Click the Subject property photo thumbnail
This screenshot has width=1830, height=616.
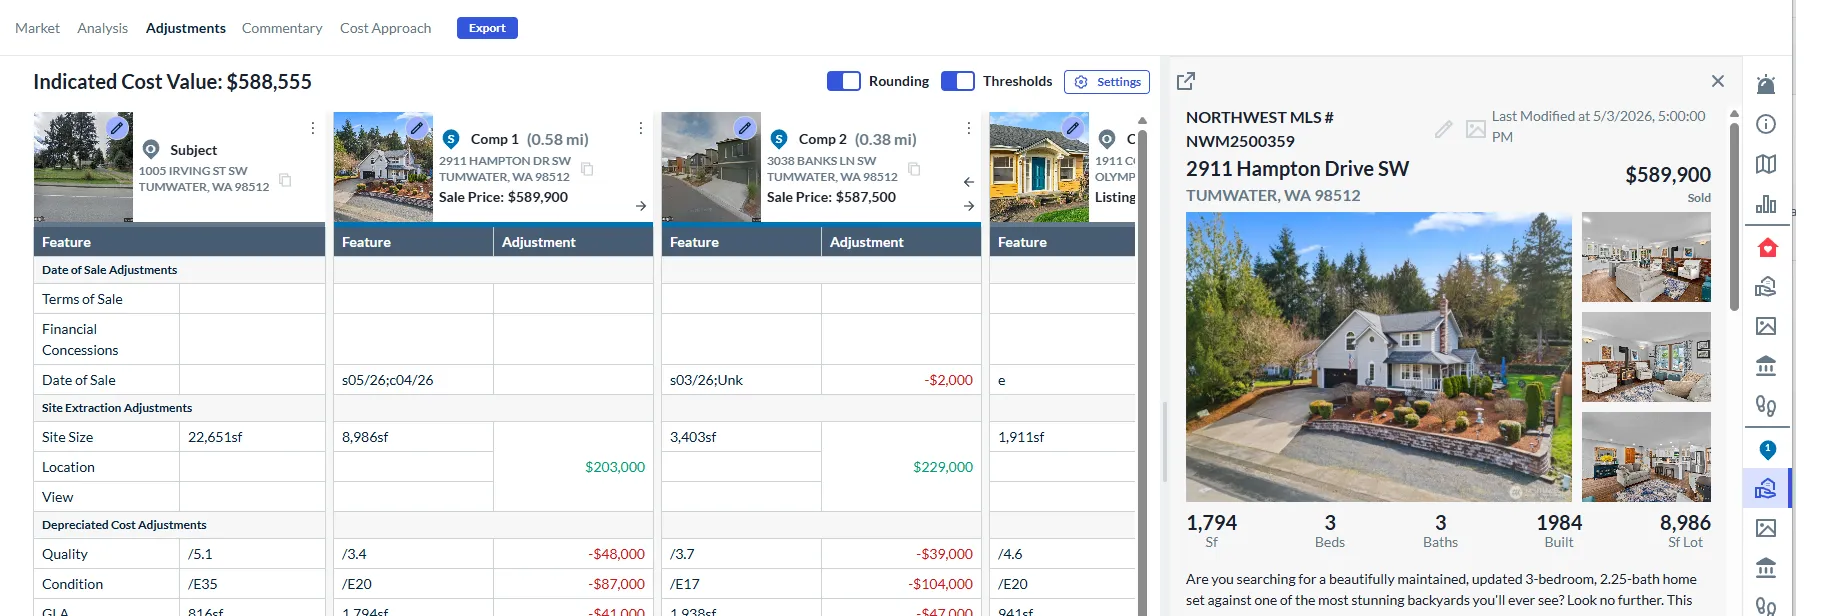tap(83, 167)
